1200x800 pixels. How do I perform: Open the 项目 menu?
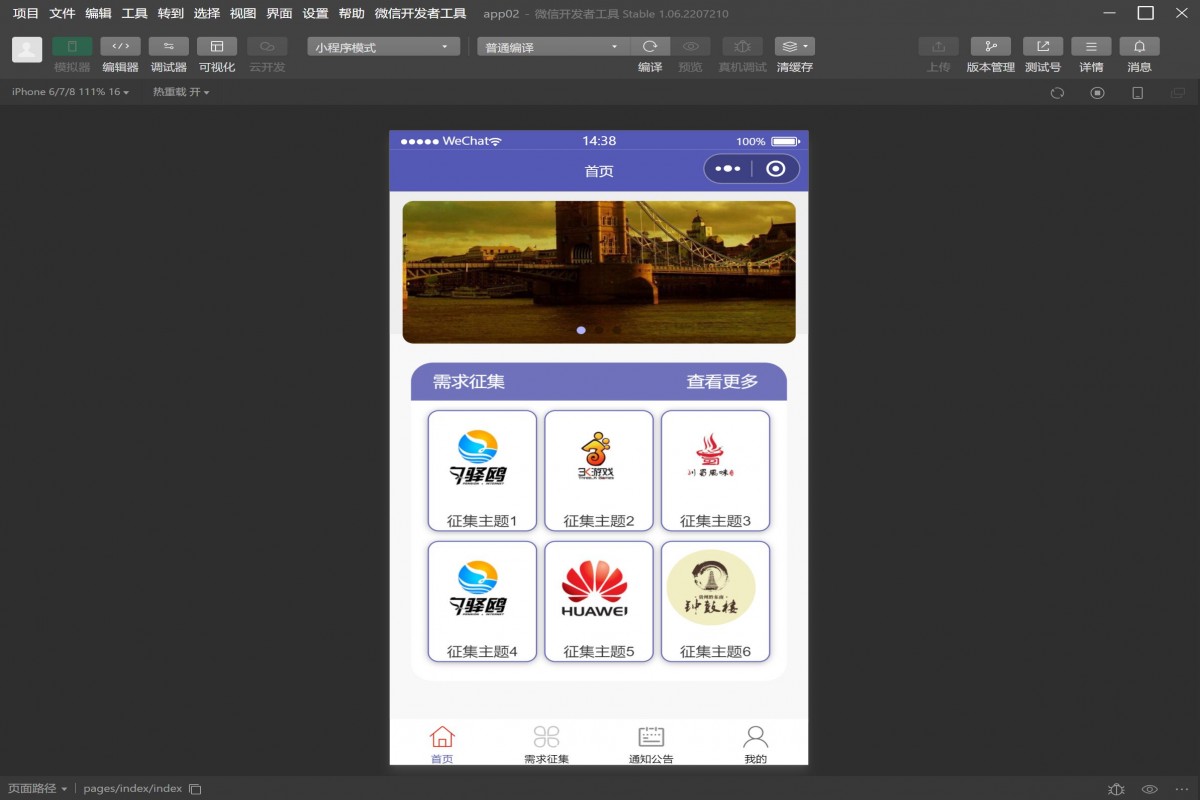22,14
